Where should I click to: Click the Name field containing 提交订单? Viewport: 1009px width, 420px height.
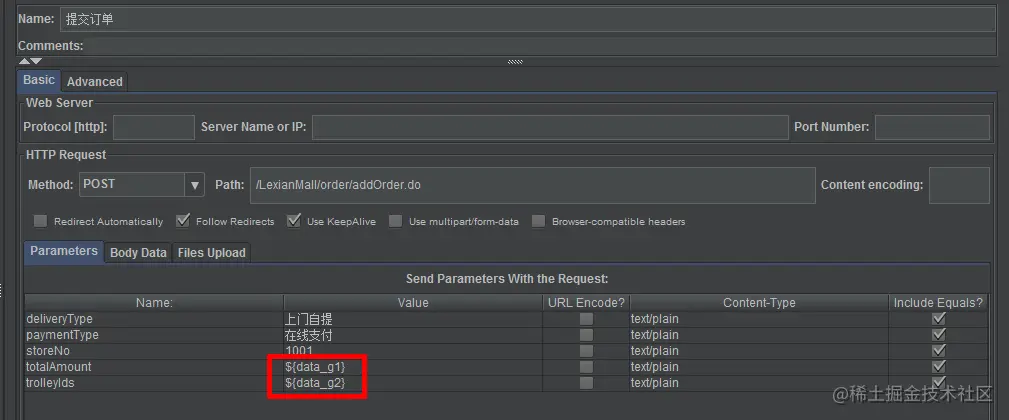(528, 19)
